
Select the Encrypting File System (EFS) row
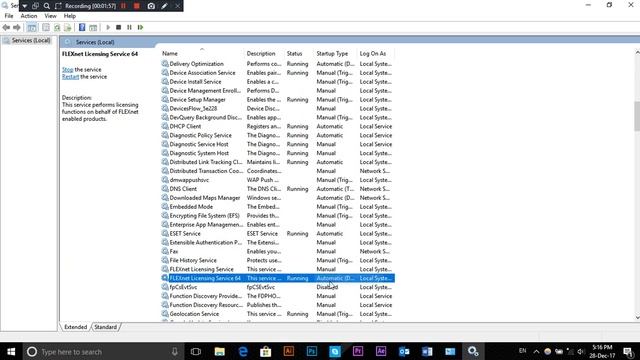click(x=278, y=216)
